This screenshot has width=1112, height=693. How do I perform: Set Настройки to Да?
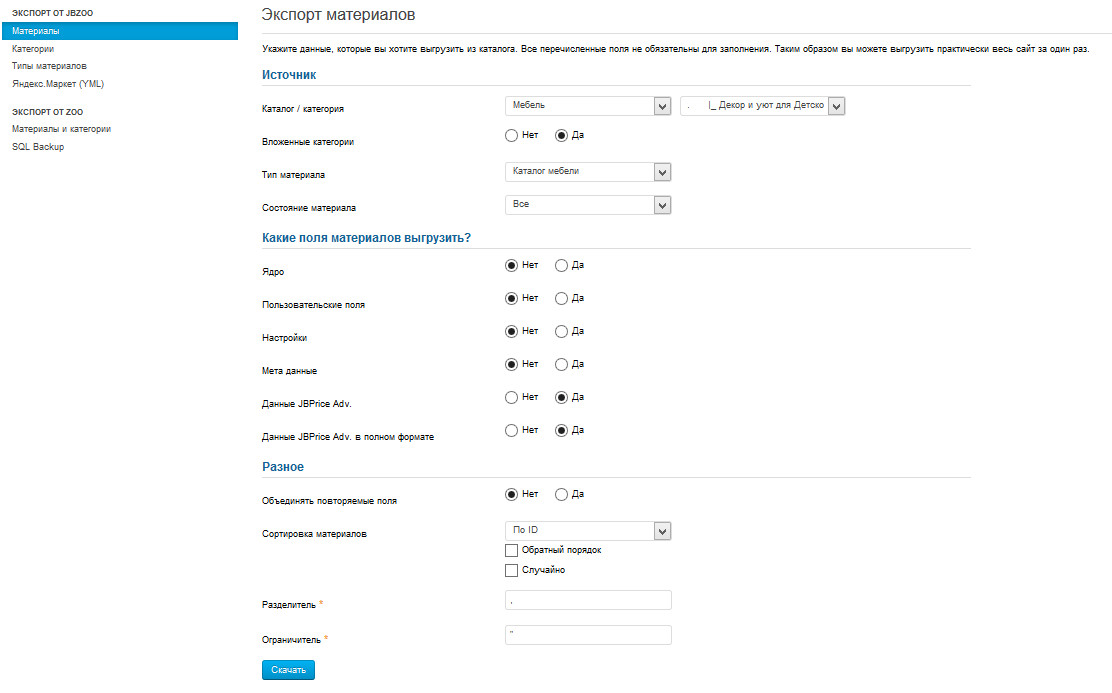[561, 332]
